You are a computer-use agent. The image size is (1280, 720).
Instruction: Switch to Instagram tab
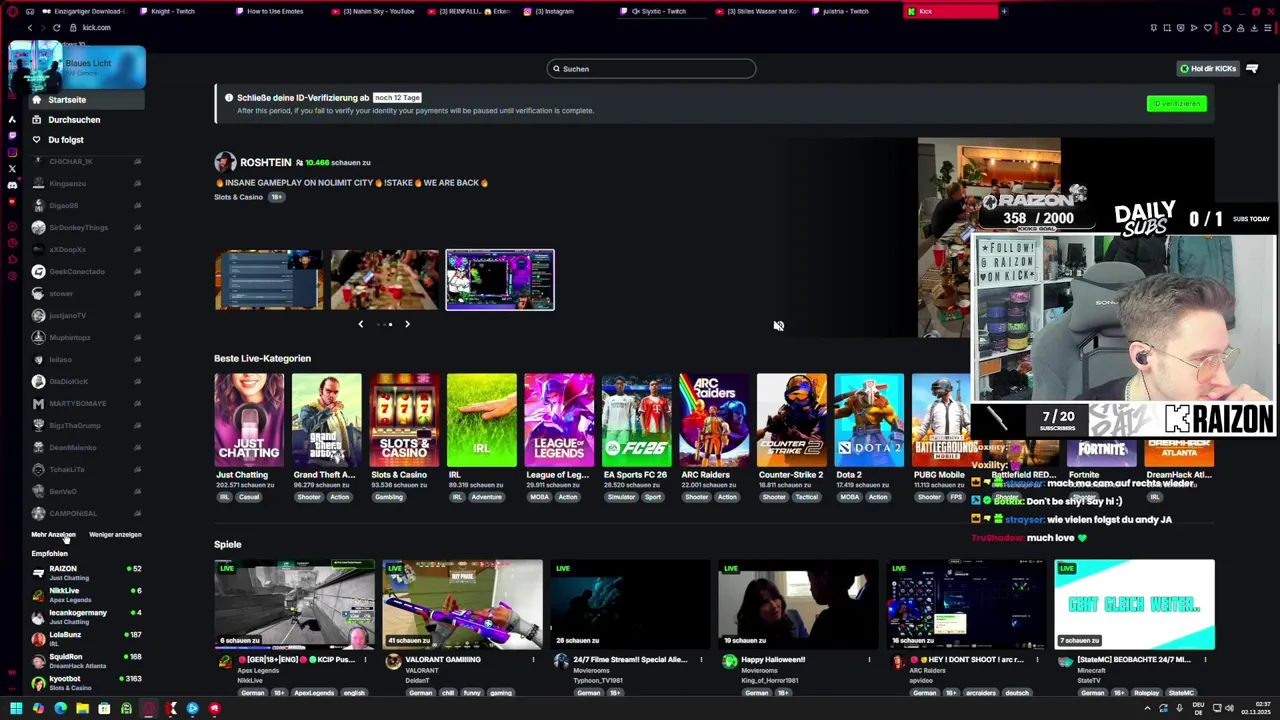[555, 11]
